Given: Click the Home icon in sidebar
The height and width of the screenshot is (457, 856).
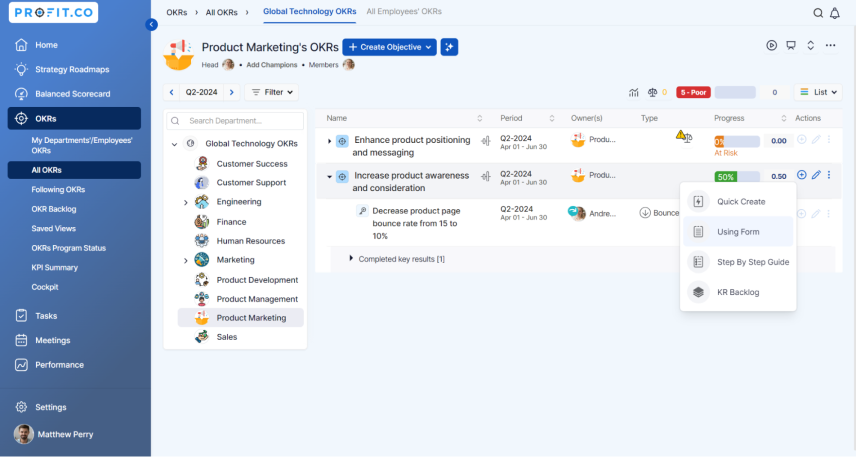Looking at the screenshot, I should point(21,45).
